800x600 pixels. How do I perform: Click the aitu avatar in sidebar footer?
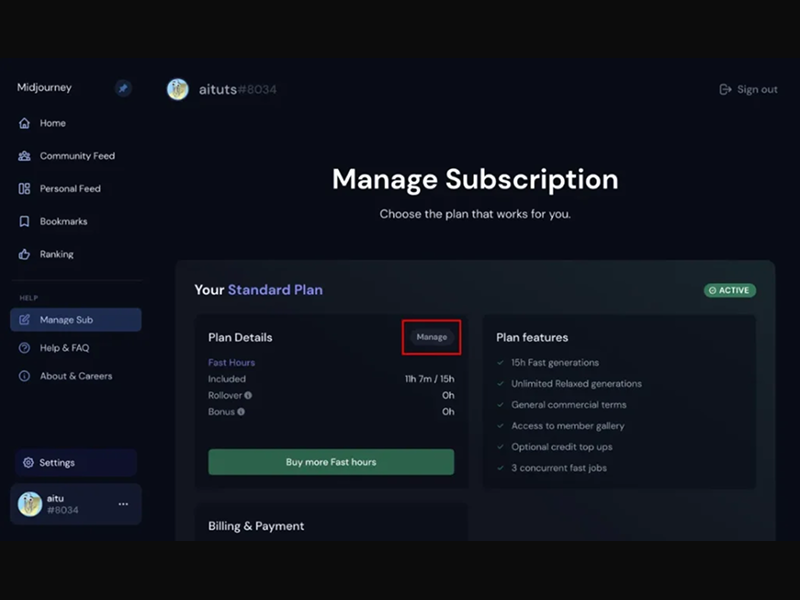pyautogui.click(x=30, y=504)
